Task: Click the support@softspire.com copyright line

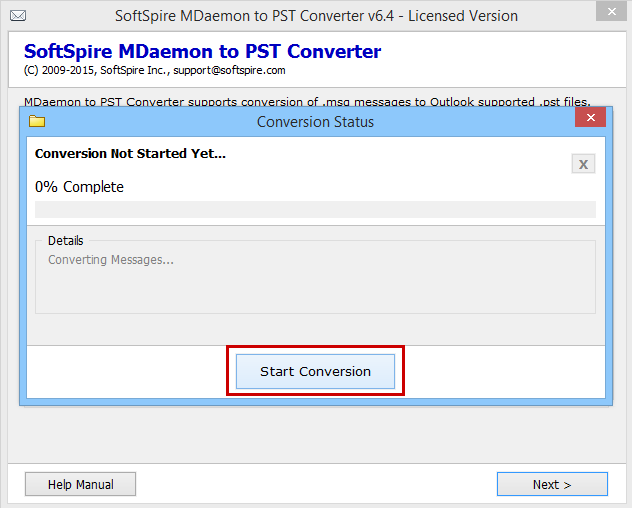Action: (x=154, y=70)
